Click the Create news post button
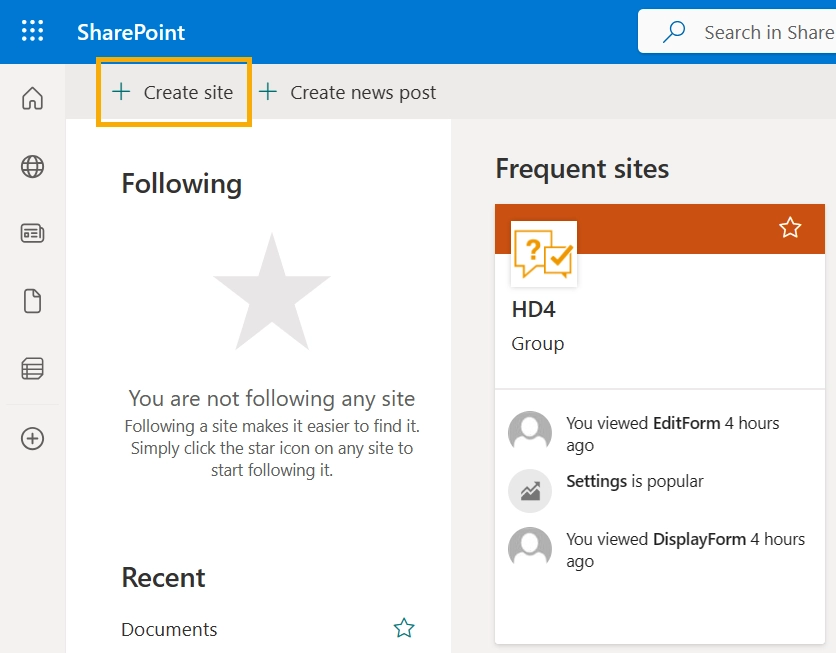 pos(348,92)
